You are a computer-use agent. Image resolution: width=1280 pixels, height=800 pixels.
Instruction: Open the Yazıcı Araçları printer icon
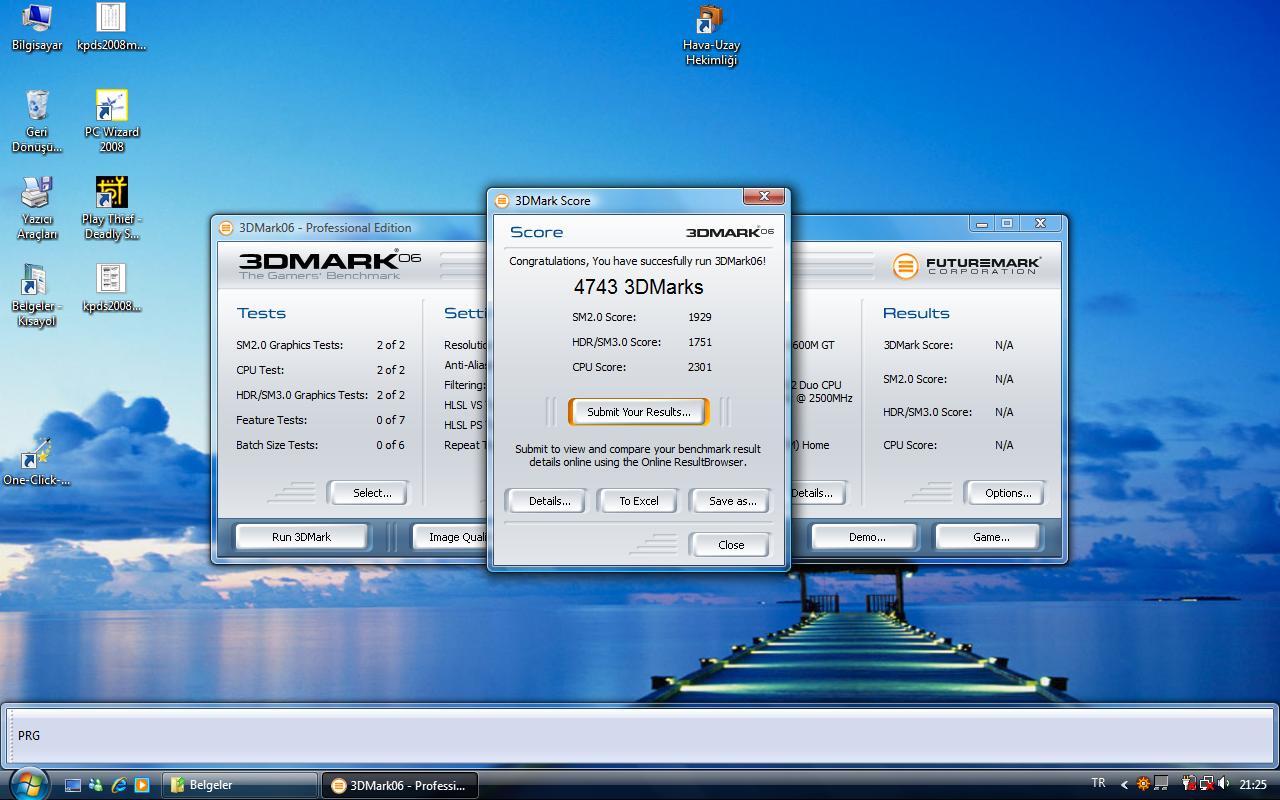pos(37,208)
